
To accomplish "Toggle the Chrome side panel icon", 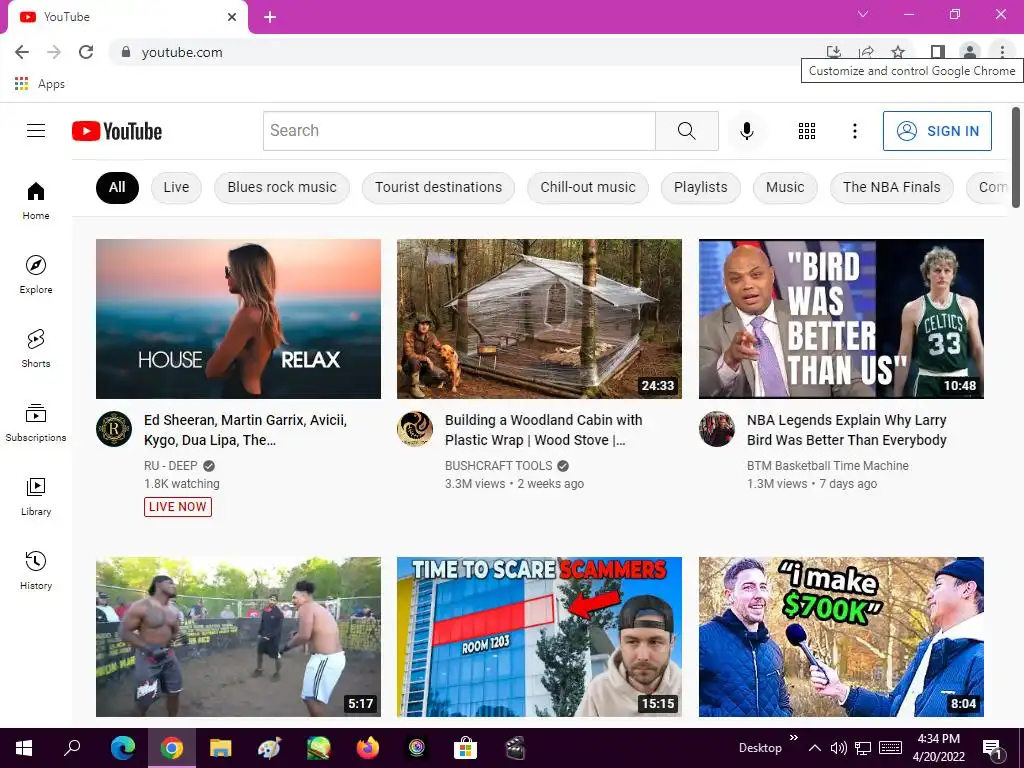I will (x=938, y=52).
